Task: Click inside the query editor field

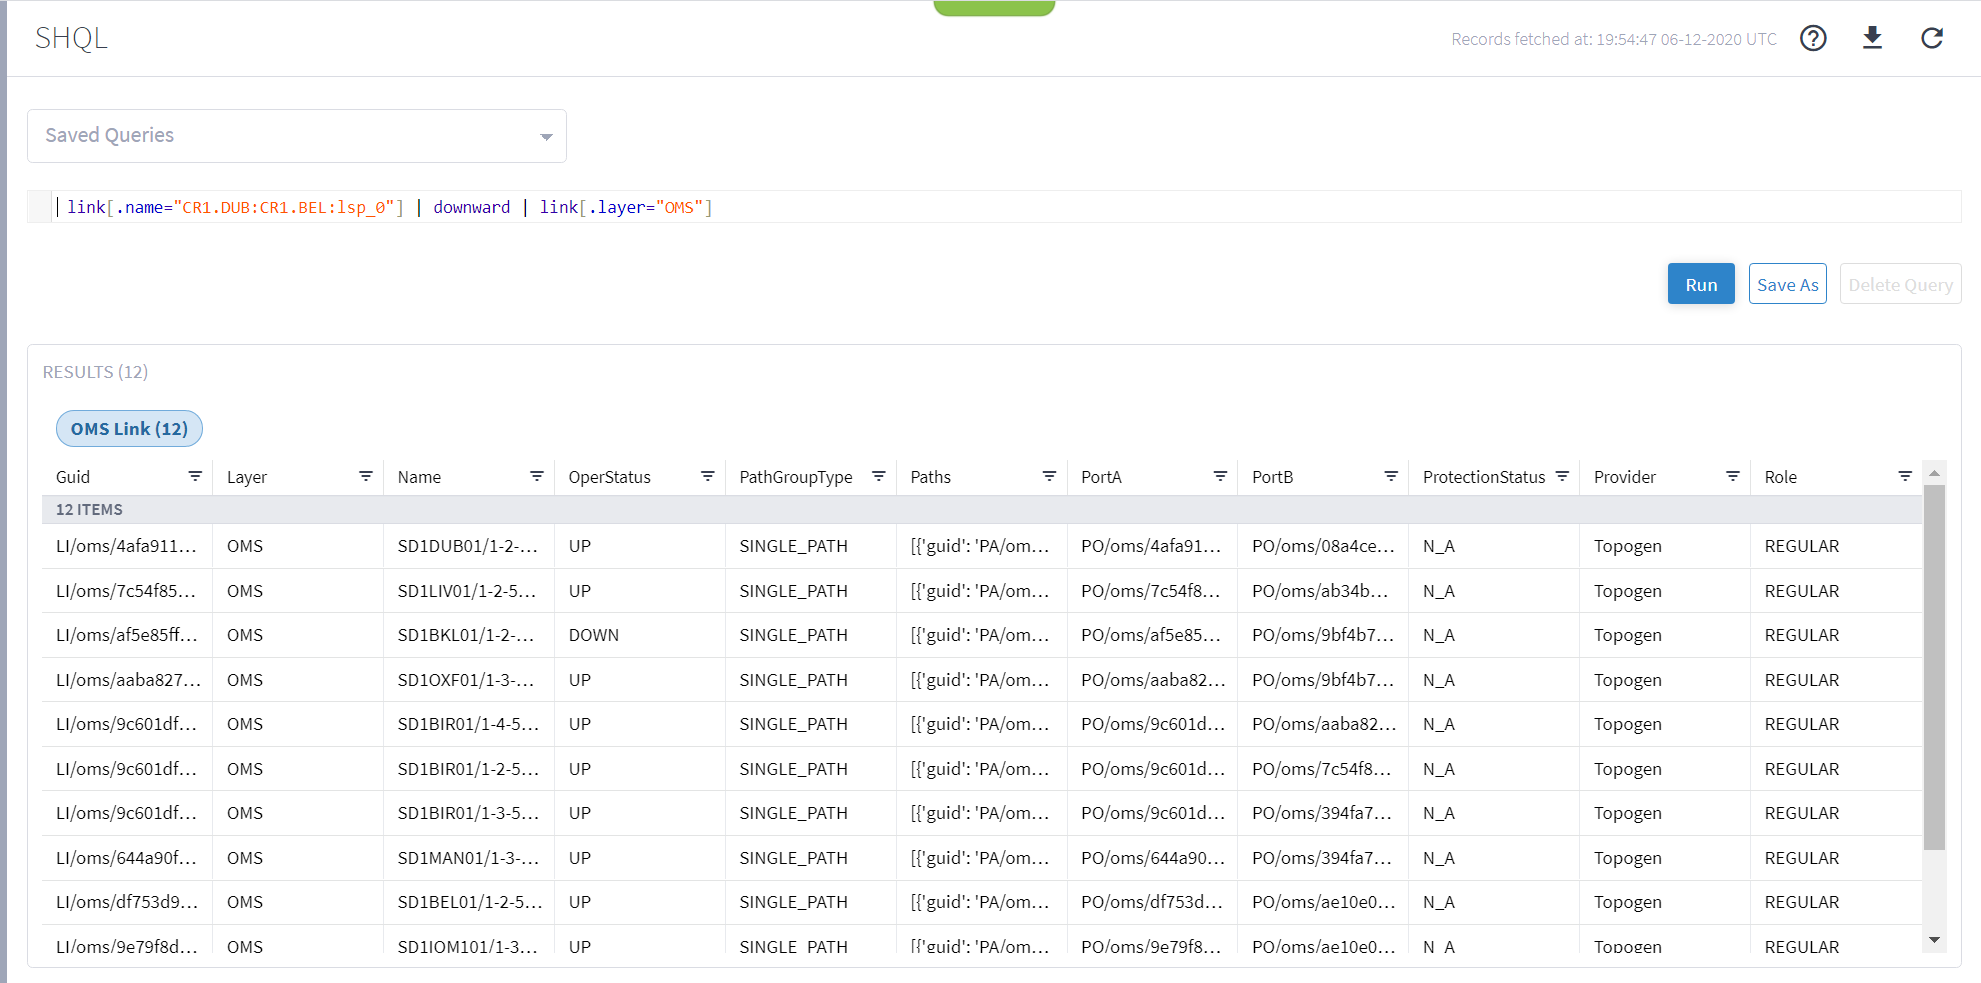Action: pyautogui.click(x=900, y=207)
